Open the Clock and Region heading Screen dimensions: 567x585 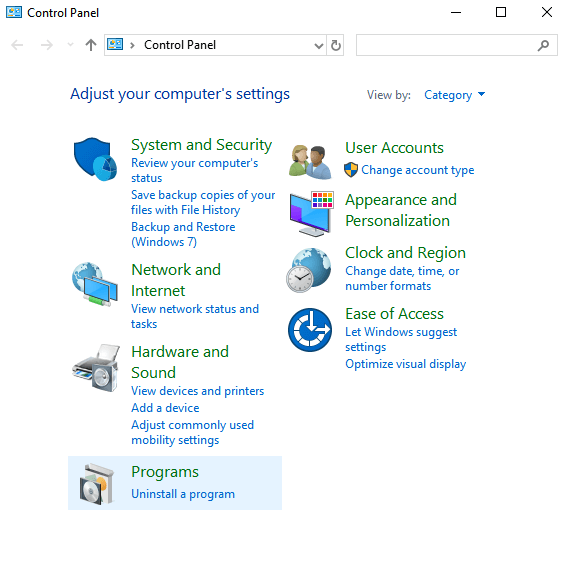pyautogui.click(x=405, y=253)
